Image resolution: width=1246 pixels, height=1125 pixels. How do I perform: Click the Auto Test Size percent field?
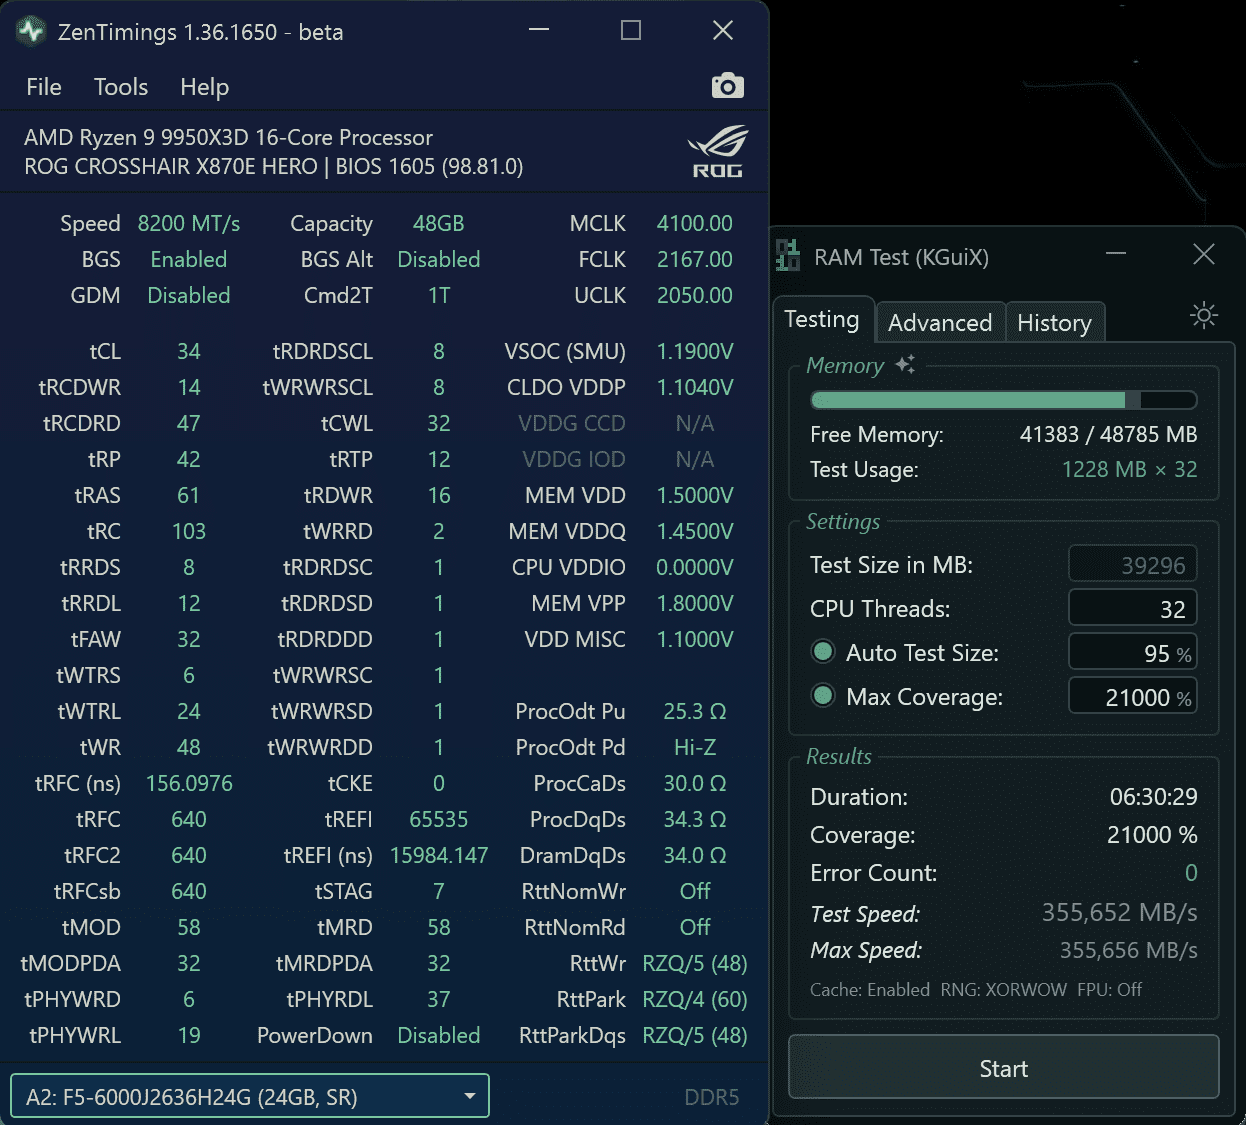coord(1133,652)
